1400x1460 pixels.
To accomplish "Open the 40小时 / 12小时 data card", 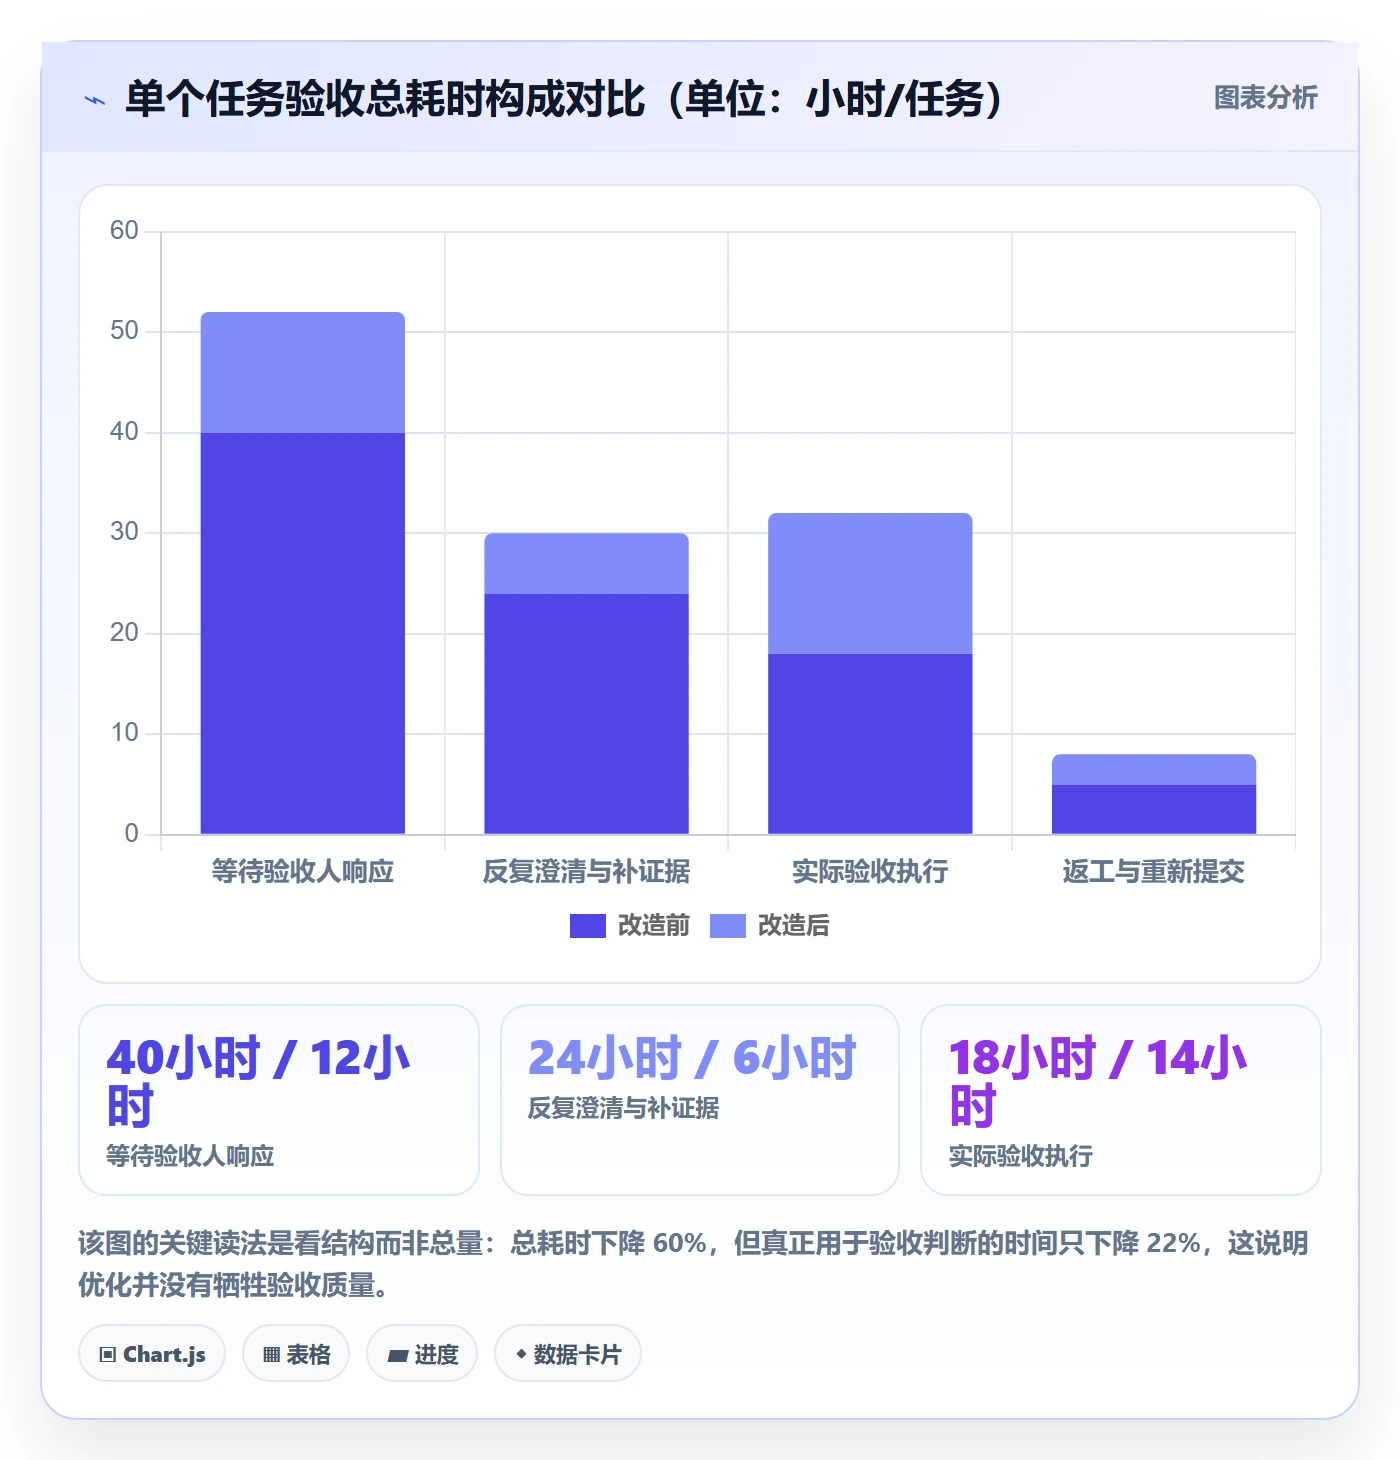I will [x=279, y=1100].
